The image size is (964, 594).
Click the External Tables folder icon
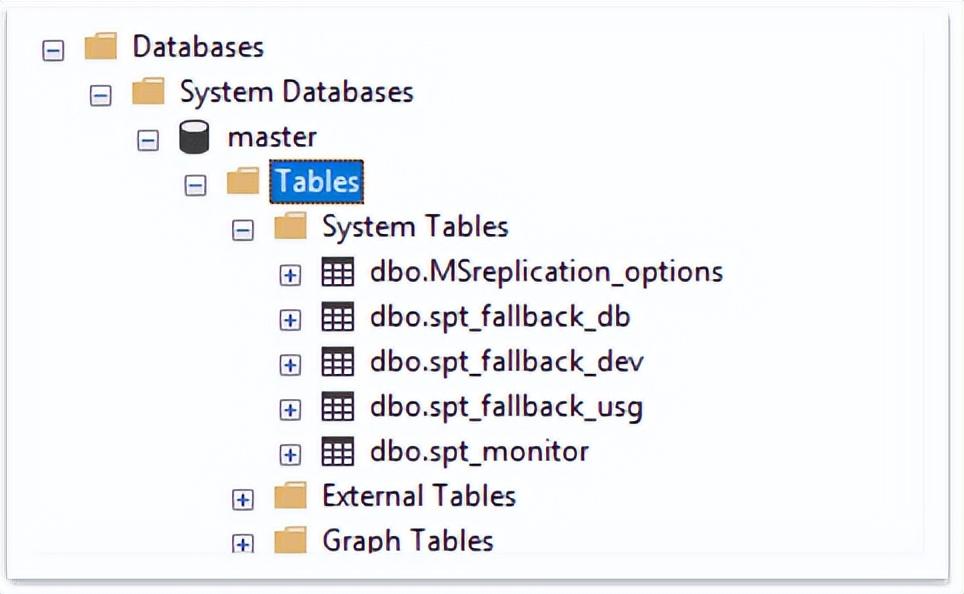[x=290, y=496]
